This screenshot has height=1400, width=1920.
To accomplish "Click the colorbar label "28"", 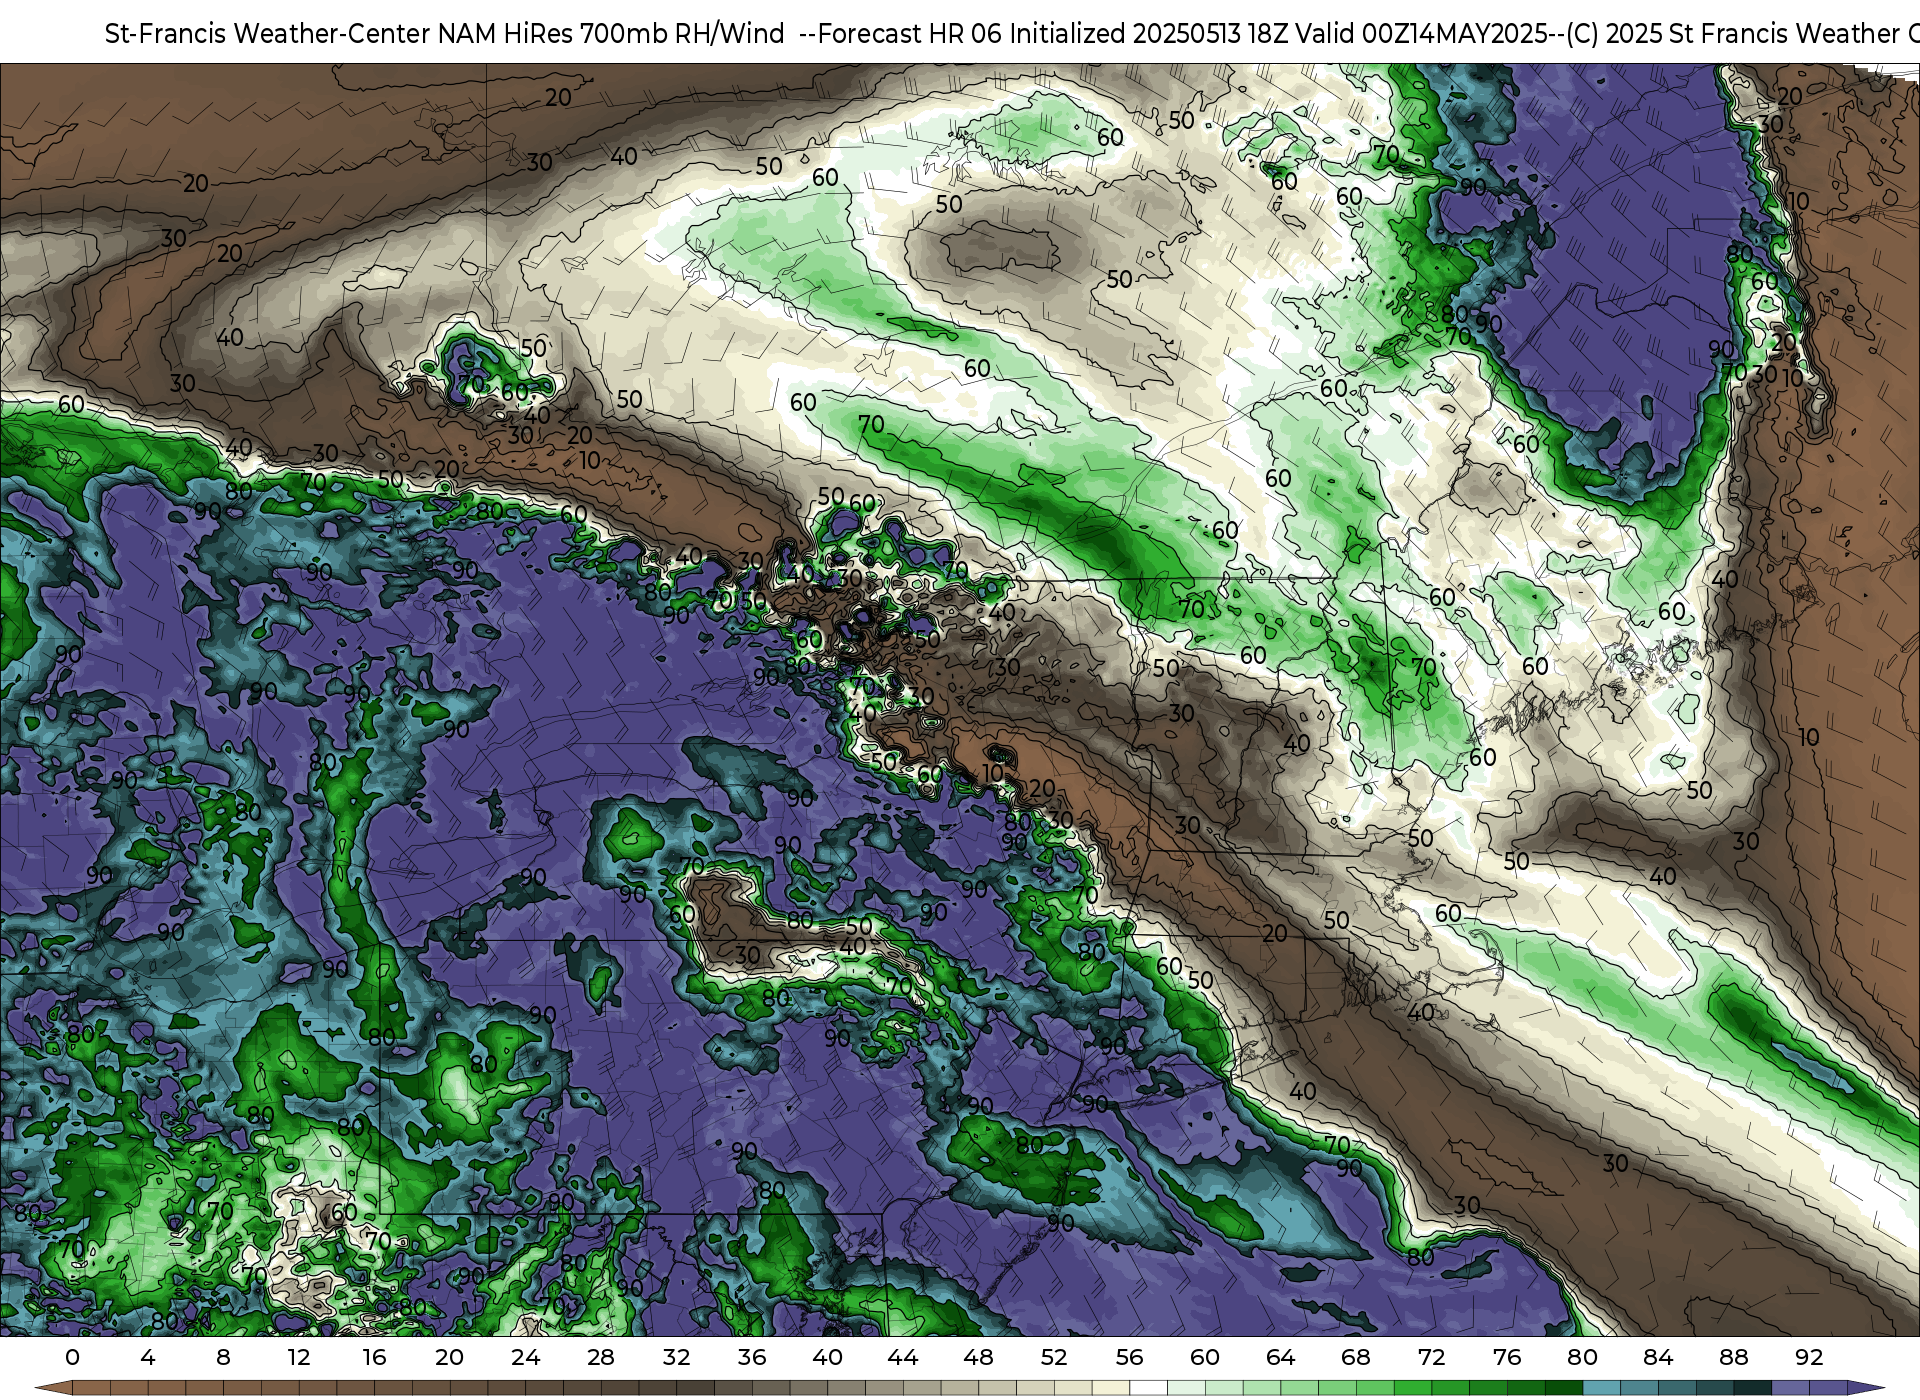I will point(601,1357).
